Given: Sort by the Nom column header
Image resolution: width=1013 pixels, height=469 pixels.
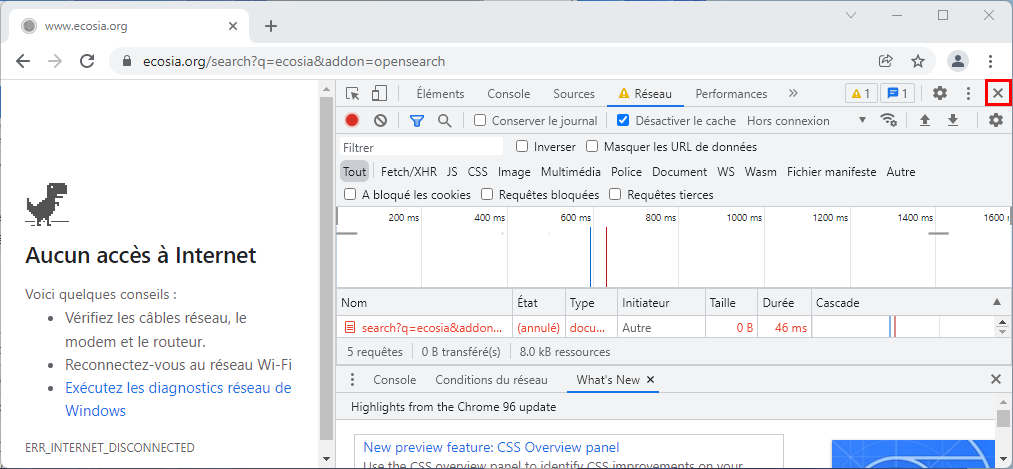Looking at the screenshot, I should pyautogui.click(x=424, y=302).
